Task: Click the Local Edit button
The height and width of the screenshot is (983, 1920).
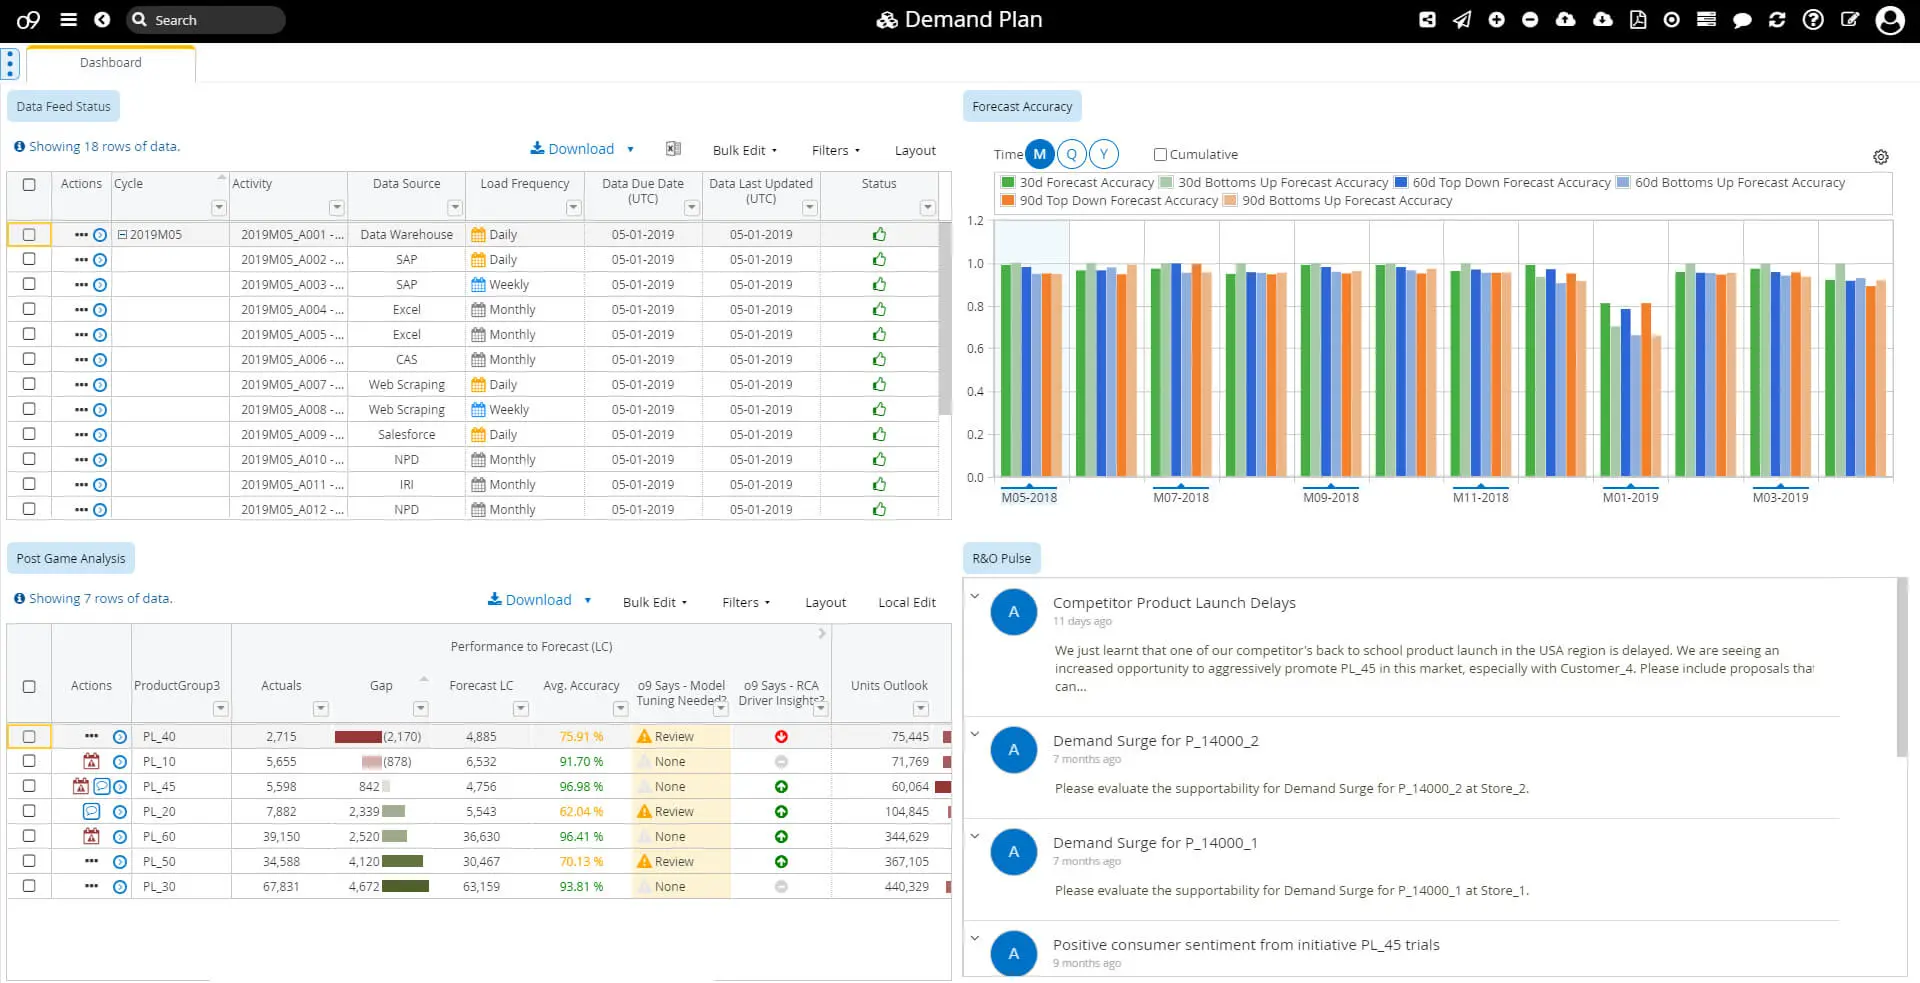Action: coord(907,602)
